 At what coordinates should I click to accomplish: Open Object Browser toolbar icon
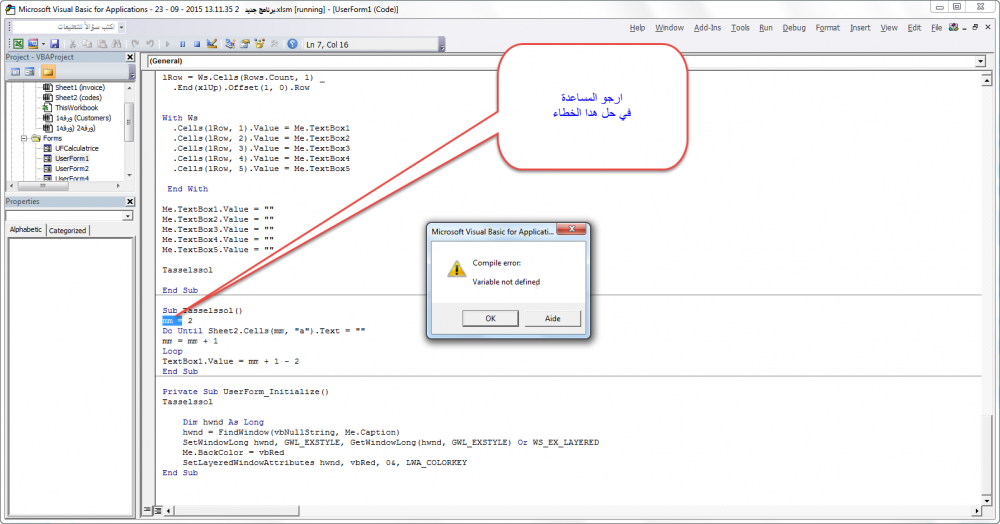[x=260, y=44]
